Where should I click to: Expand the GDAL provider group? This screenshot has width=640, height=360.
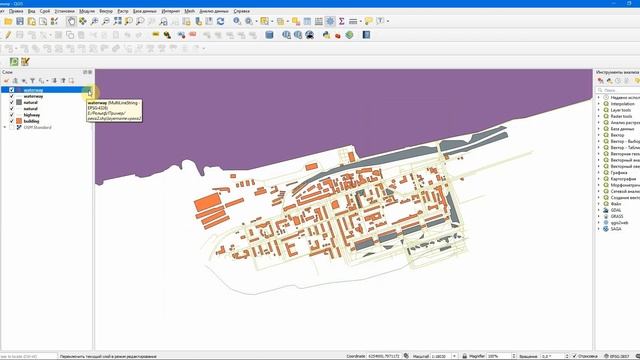[599, 210]
